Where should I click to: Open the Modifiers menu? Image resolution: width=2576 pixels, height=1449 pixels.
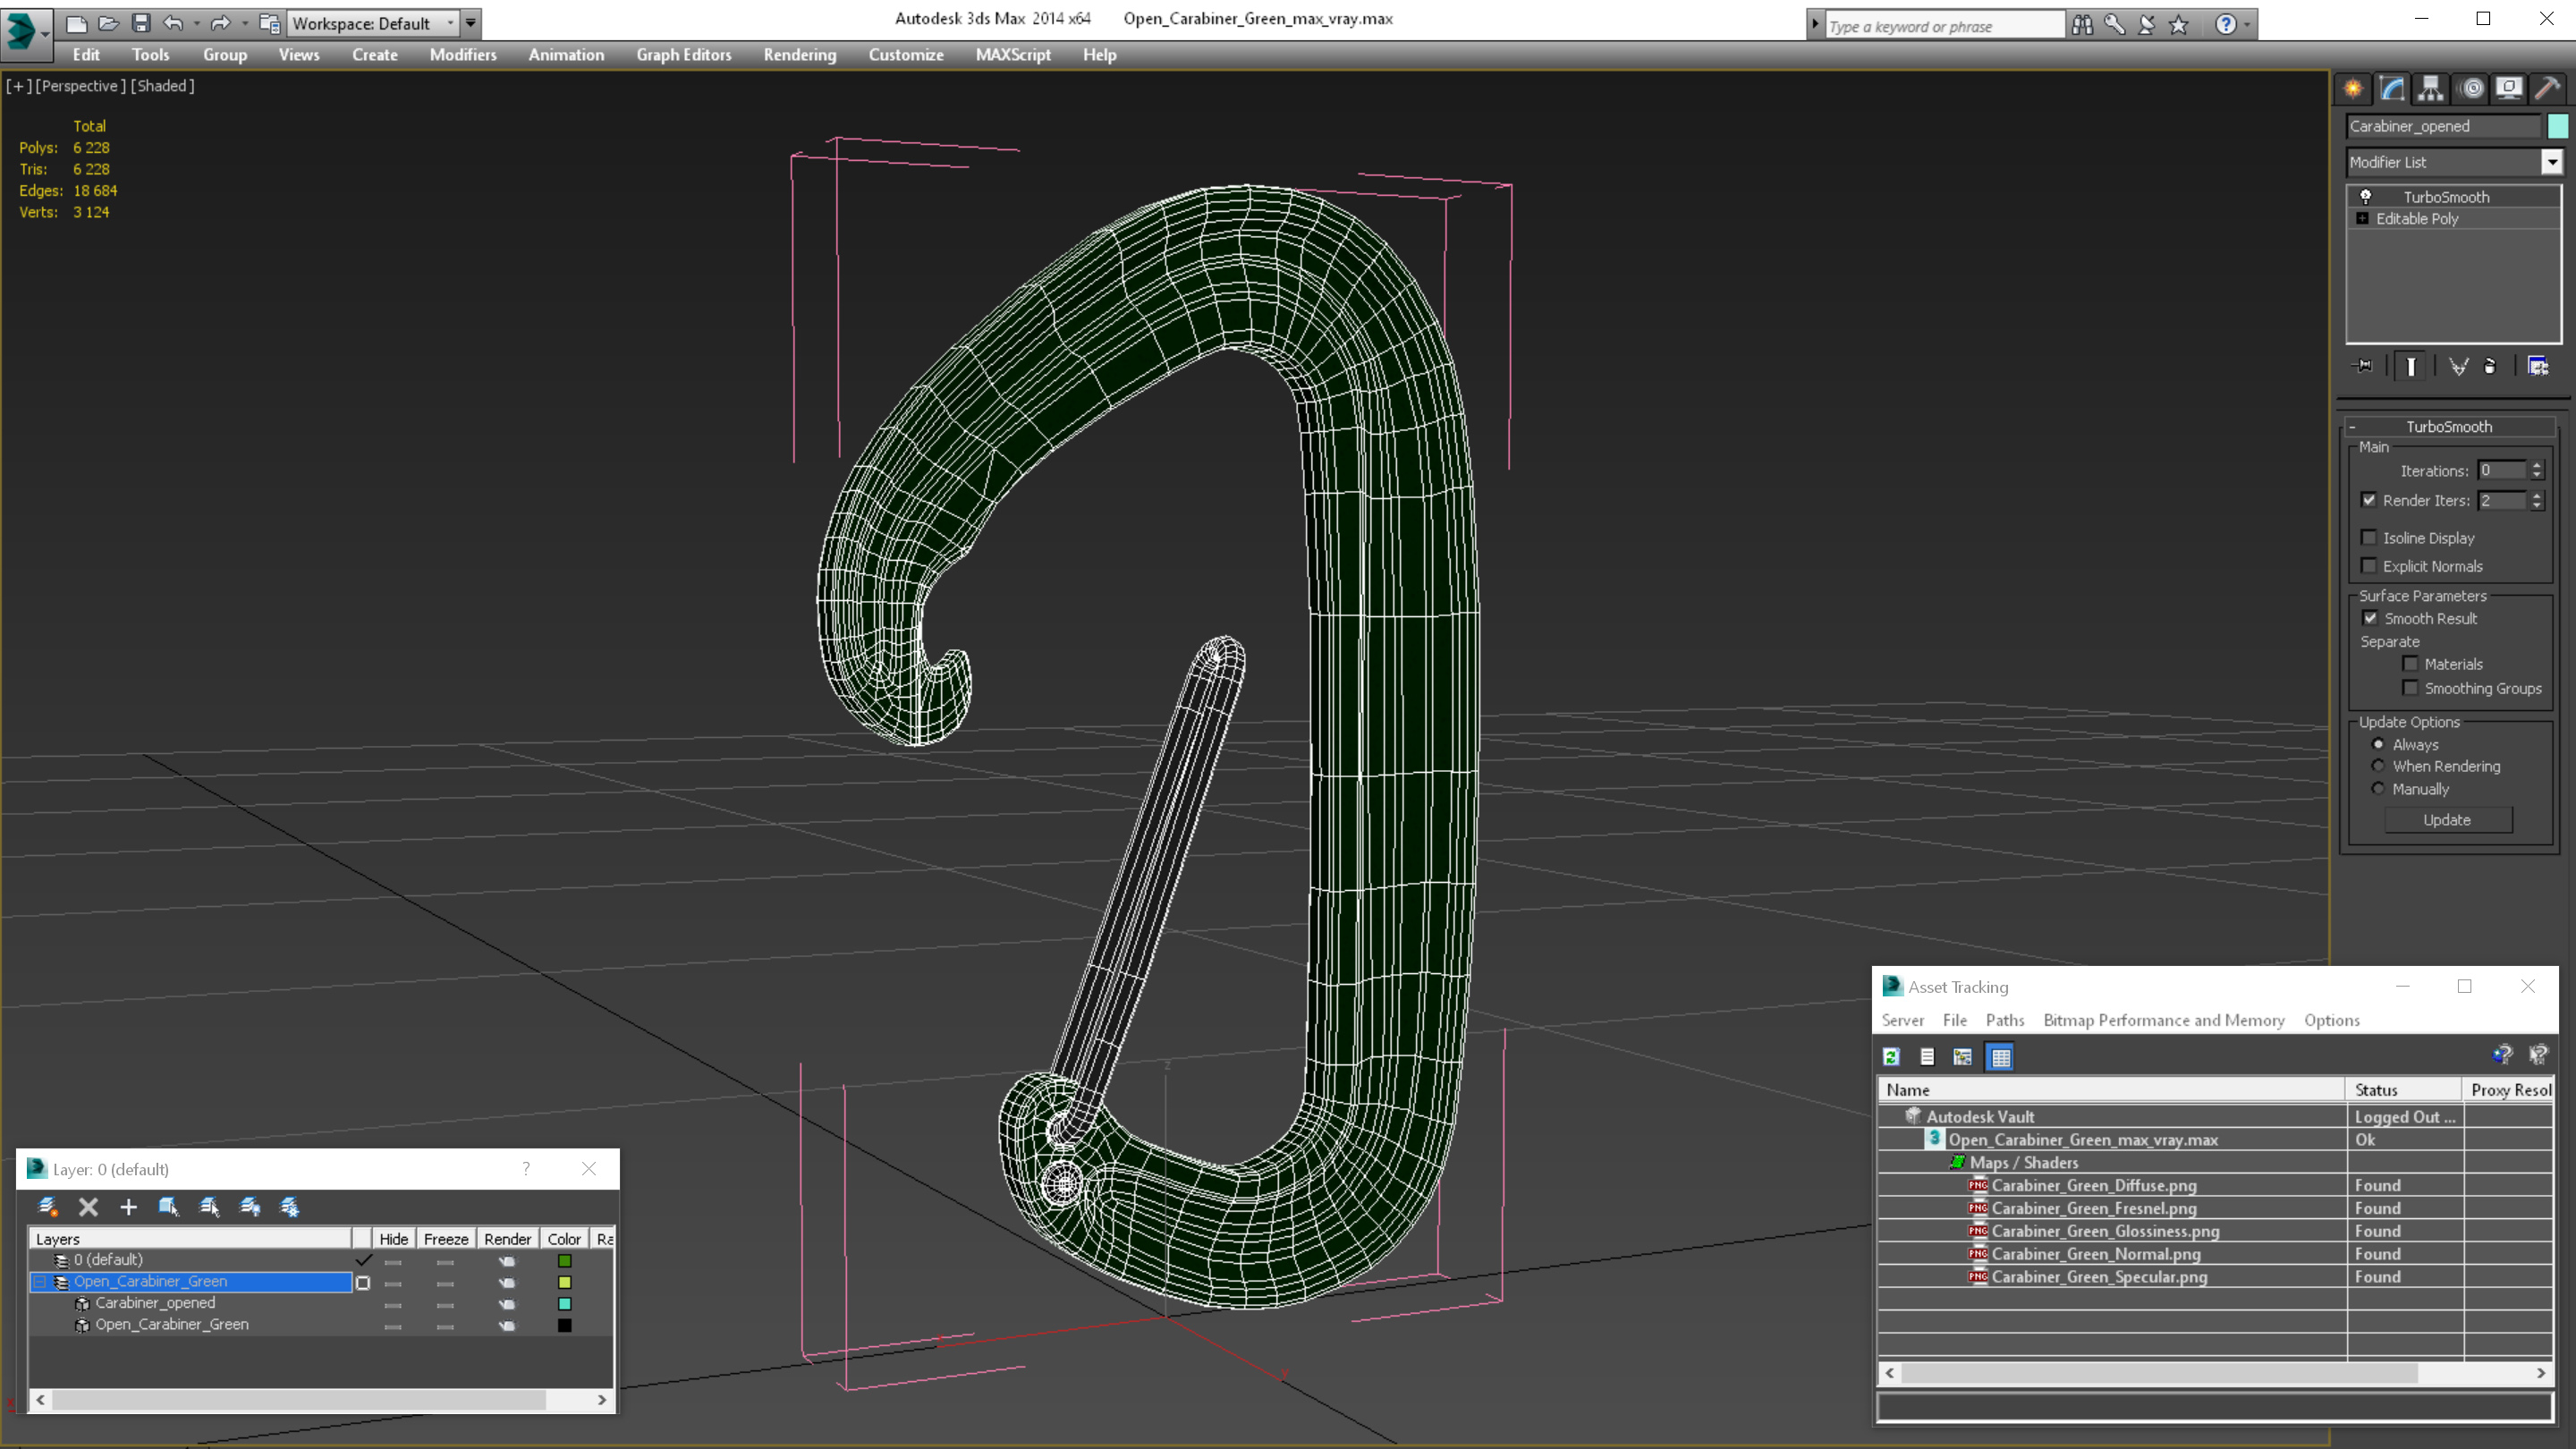463,55
